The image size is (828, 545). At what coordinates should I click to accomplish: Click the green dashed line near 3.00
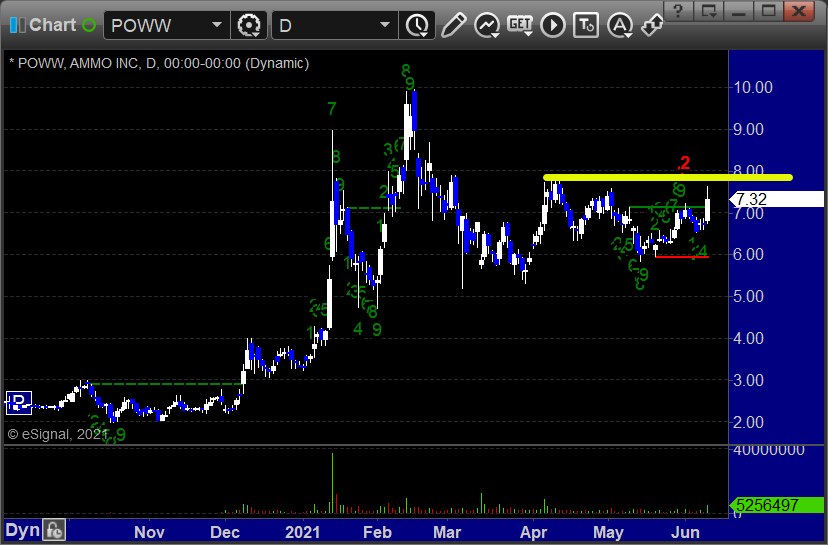pyautogui.click(x=166, y=384)
